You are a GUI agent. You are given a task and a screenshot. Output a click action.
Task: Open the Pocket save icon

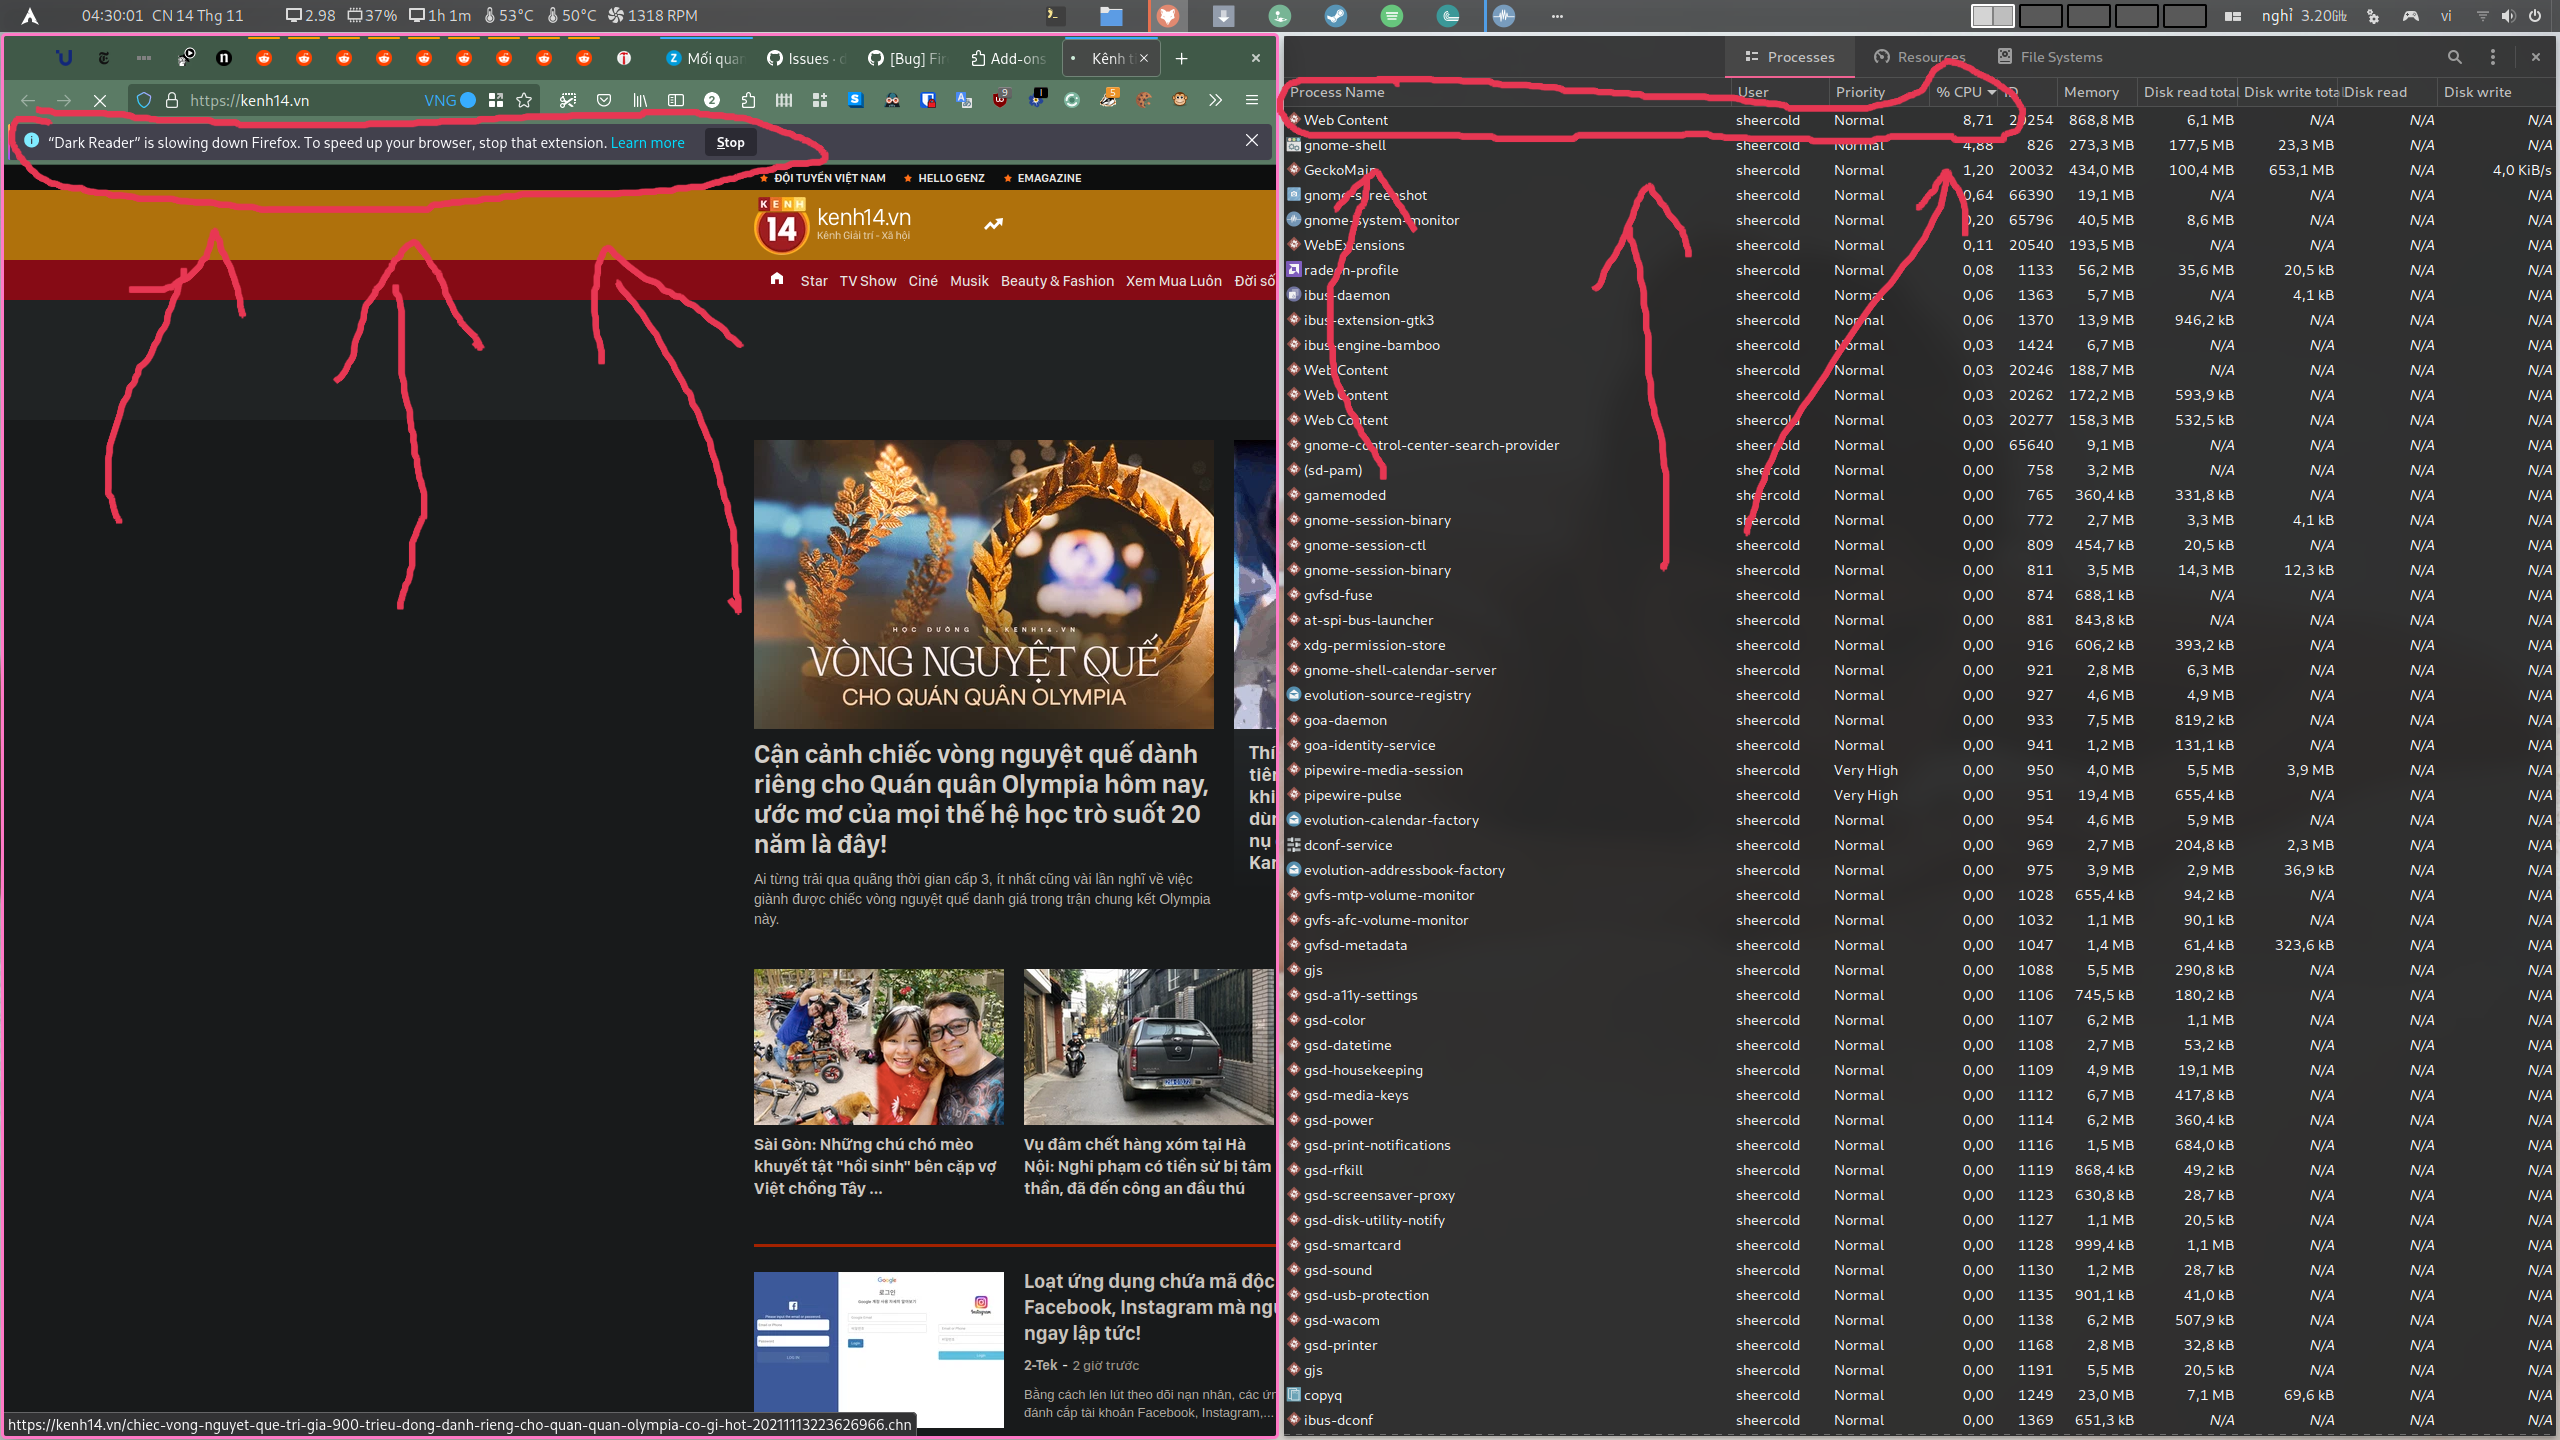[604, 100]
